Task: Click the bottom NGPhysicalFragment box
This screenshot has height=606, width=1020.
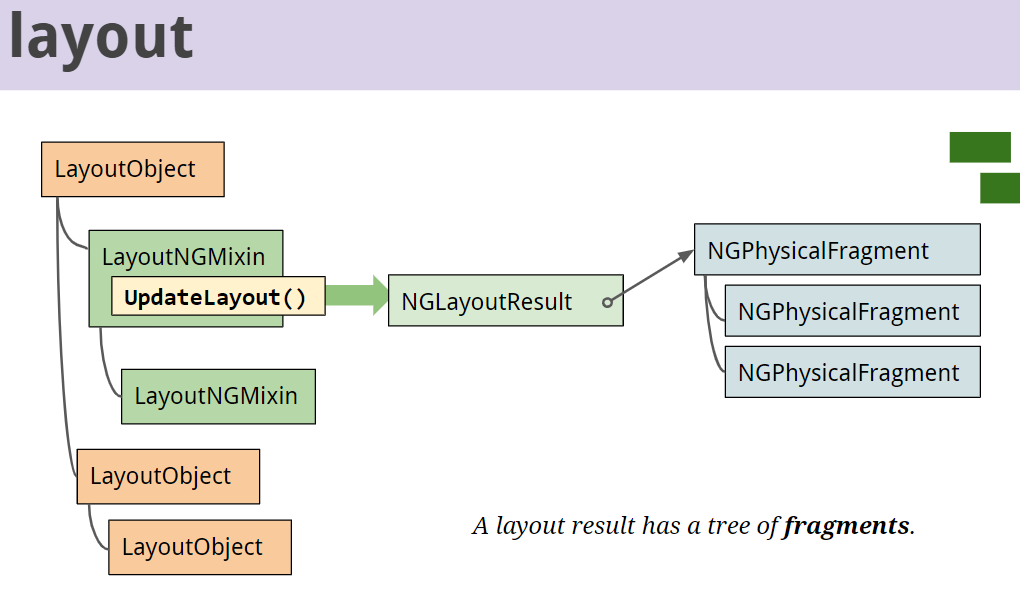Action: (x=852, y=371)
